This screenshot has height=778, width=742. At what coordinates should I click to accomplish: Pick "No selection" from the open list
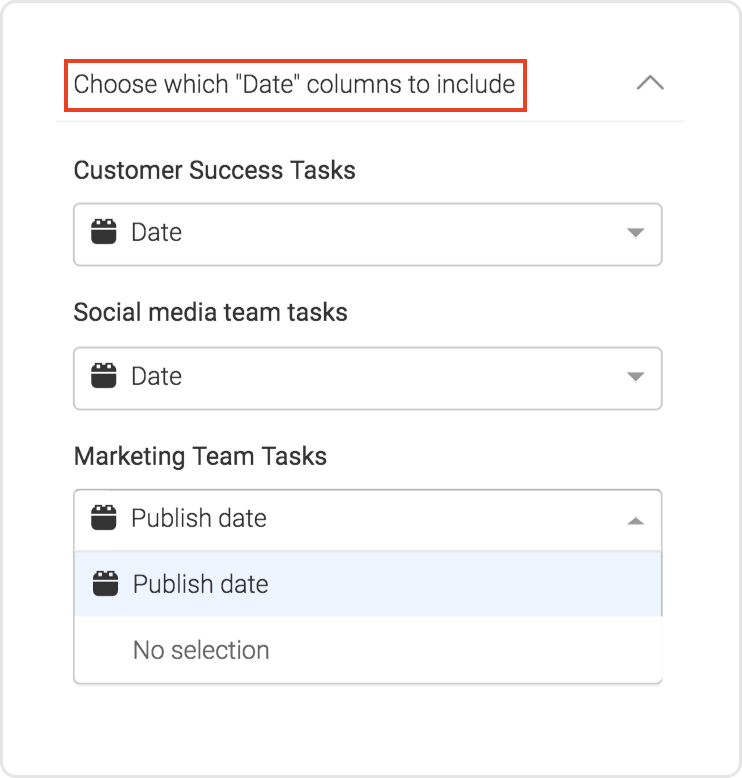201,650
